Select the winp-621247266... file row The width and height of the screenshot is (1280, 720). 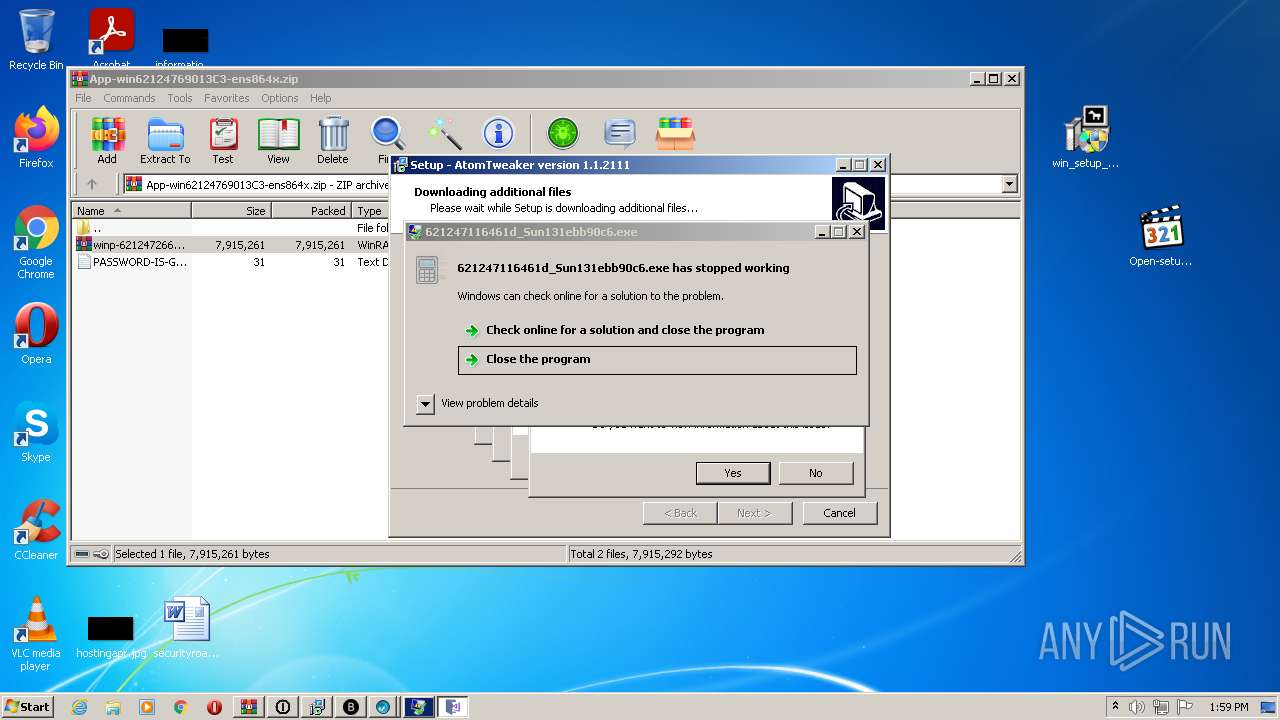pyautogui.click(x=231, y=245)
